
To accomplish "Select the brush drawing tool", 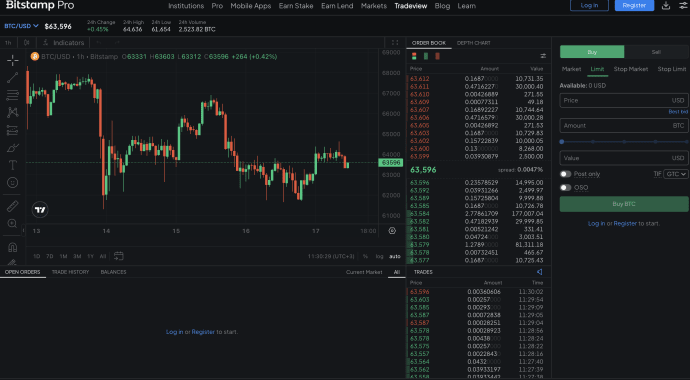I will click(13, 147).
